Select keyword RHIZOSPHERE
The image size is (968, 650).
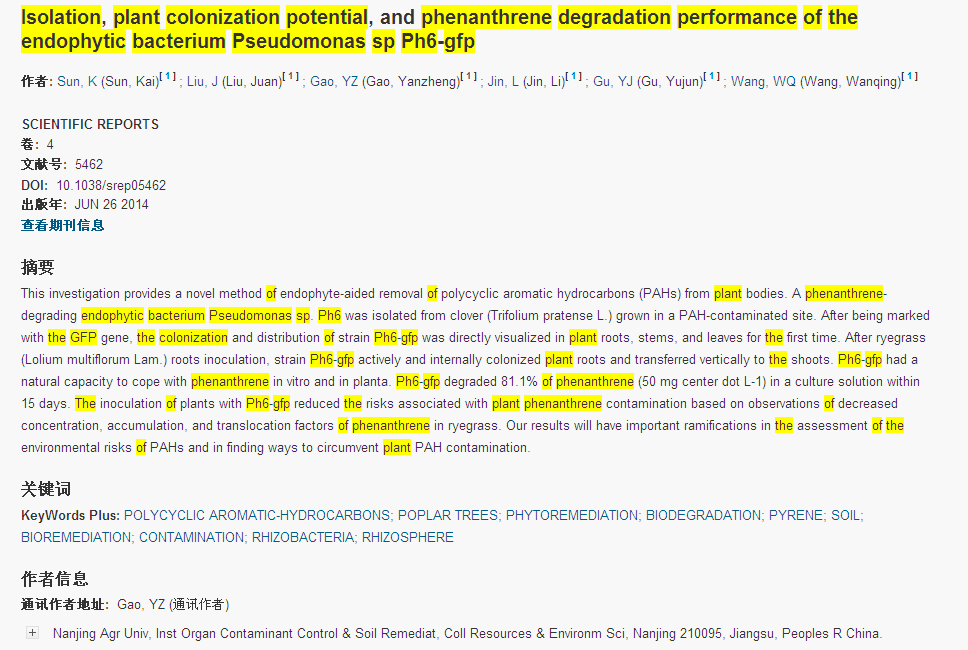(x=407, y=538)
